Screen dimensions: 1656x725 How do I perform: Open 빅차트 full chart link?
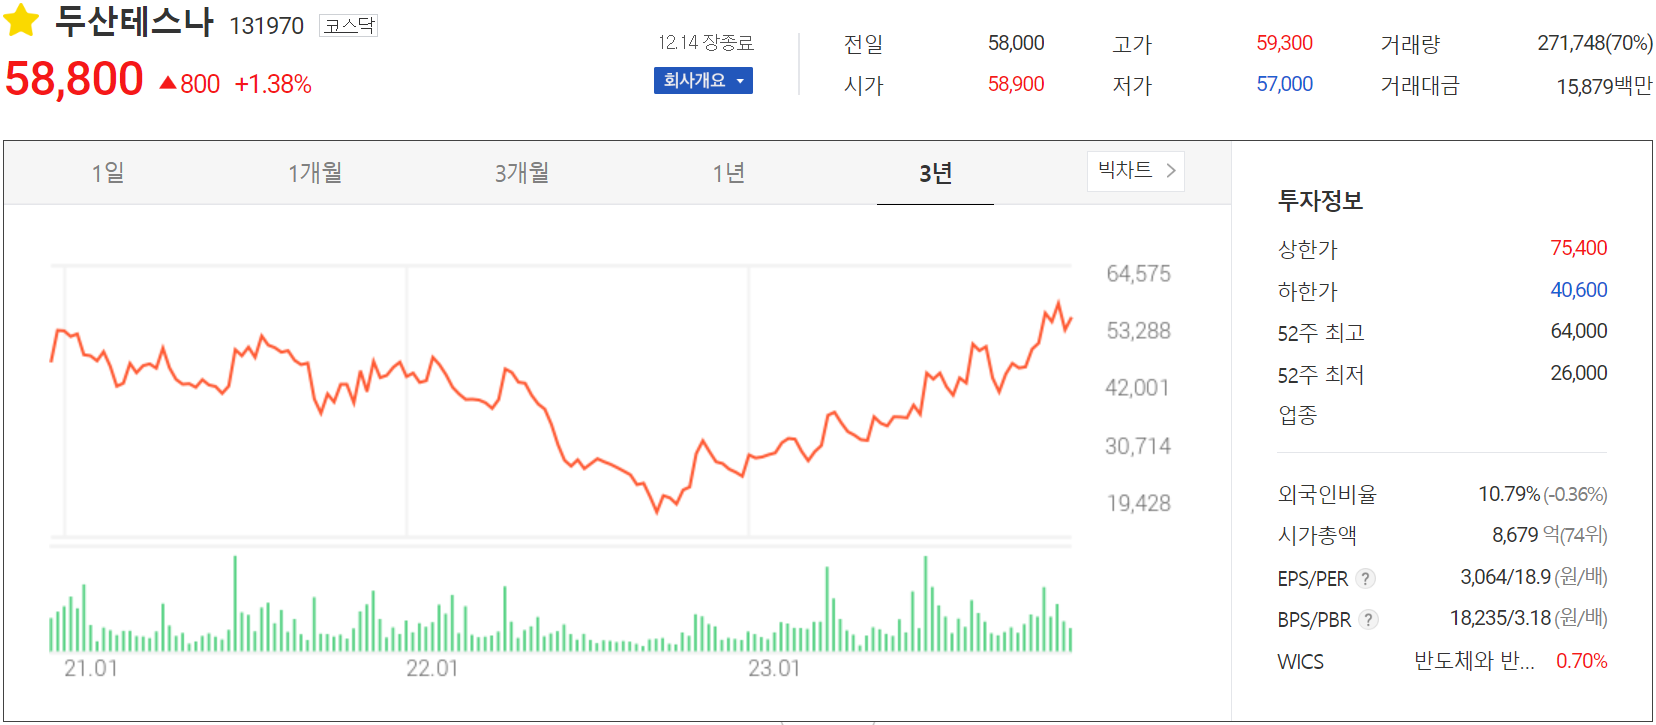[x=1136, y=171]
